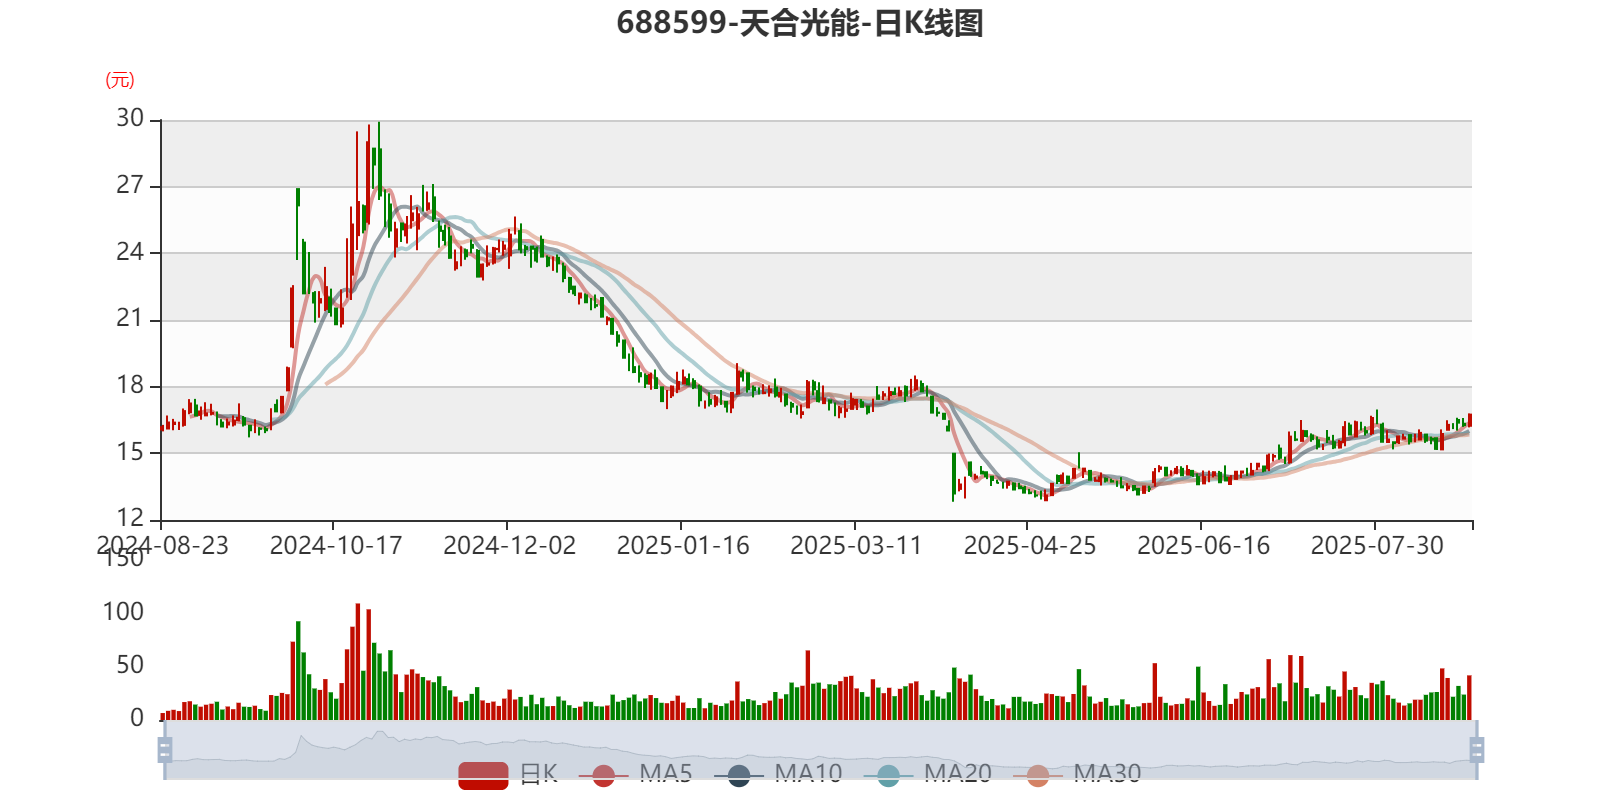Click the 2025-07-30 date axis label

[x=1377, y=545]
